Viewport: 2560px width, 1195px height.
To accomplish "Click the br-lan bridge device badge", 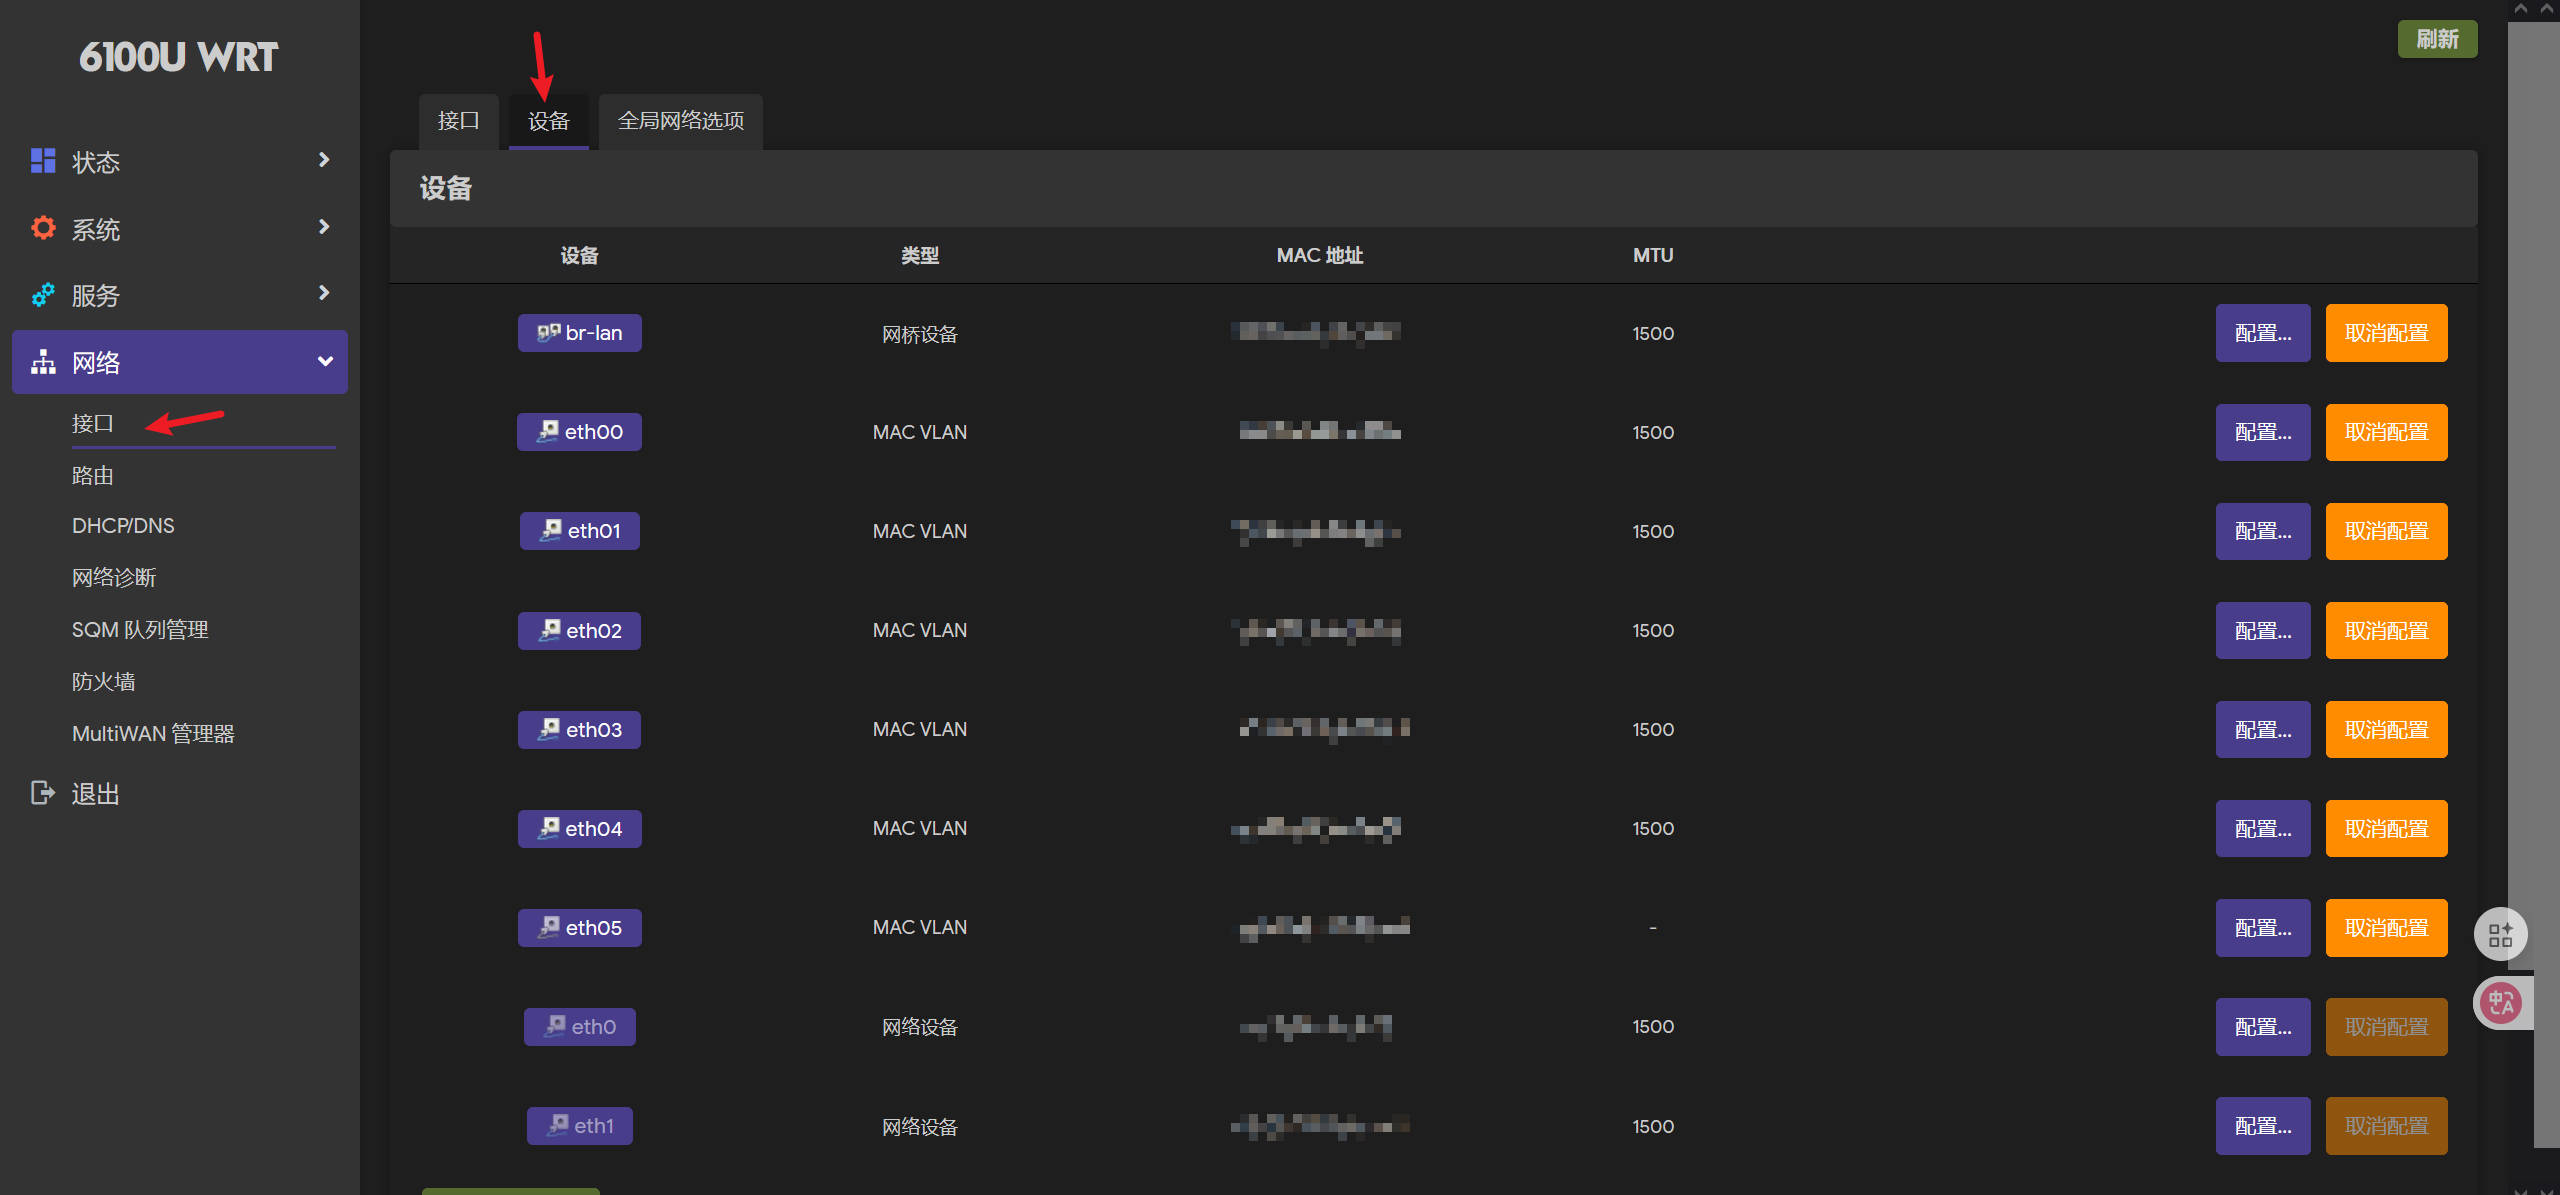I will [x=579, y=333].
